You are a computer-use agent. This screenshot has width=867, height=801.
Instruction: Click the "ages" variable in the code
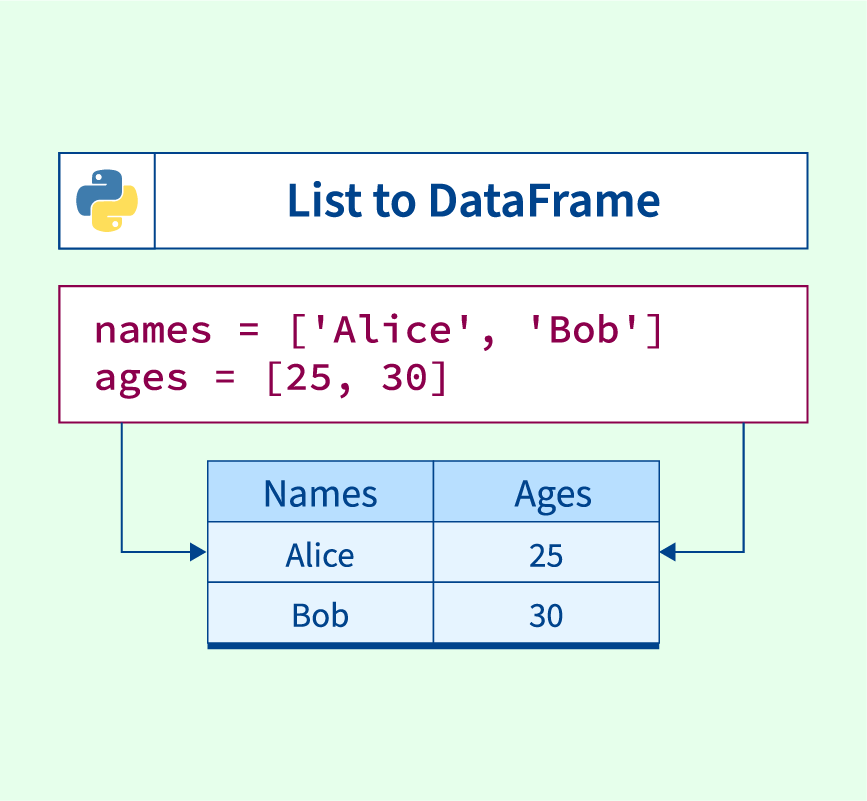pyautogui.click(x=141, y=379)
